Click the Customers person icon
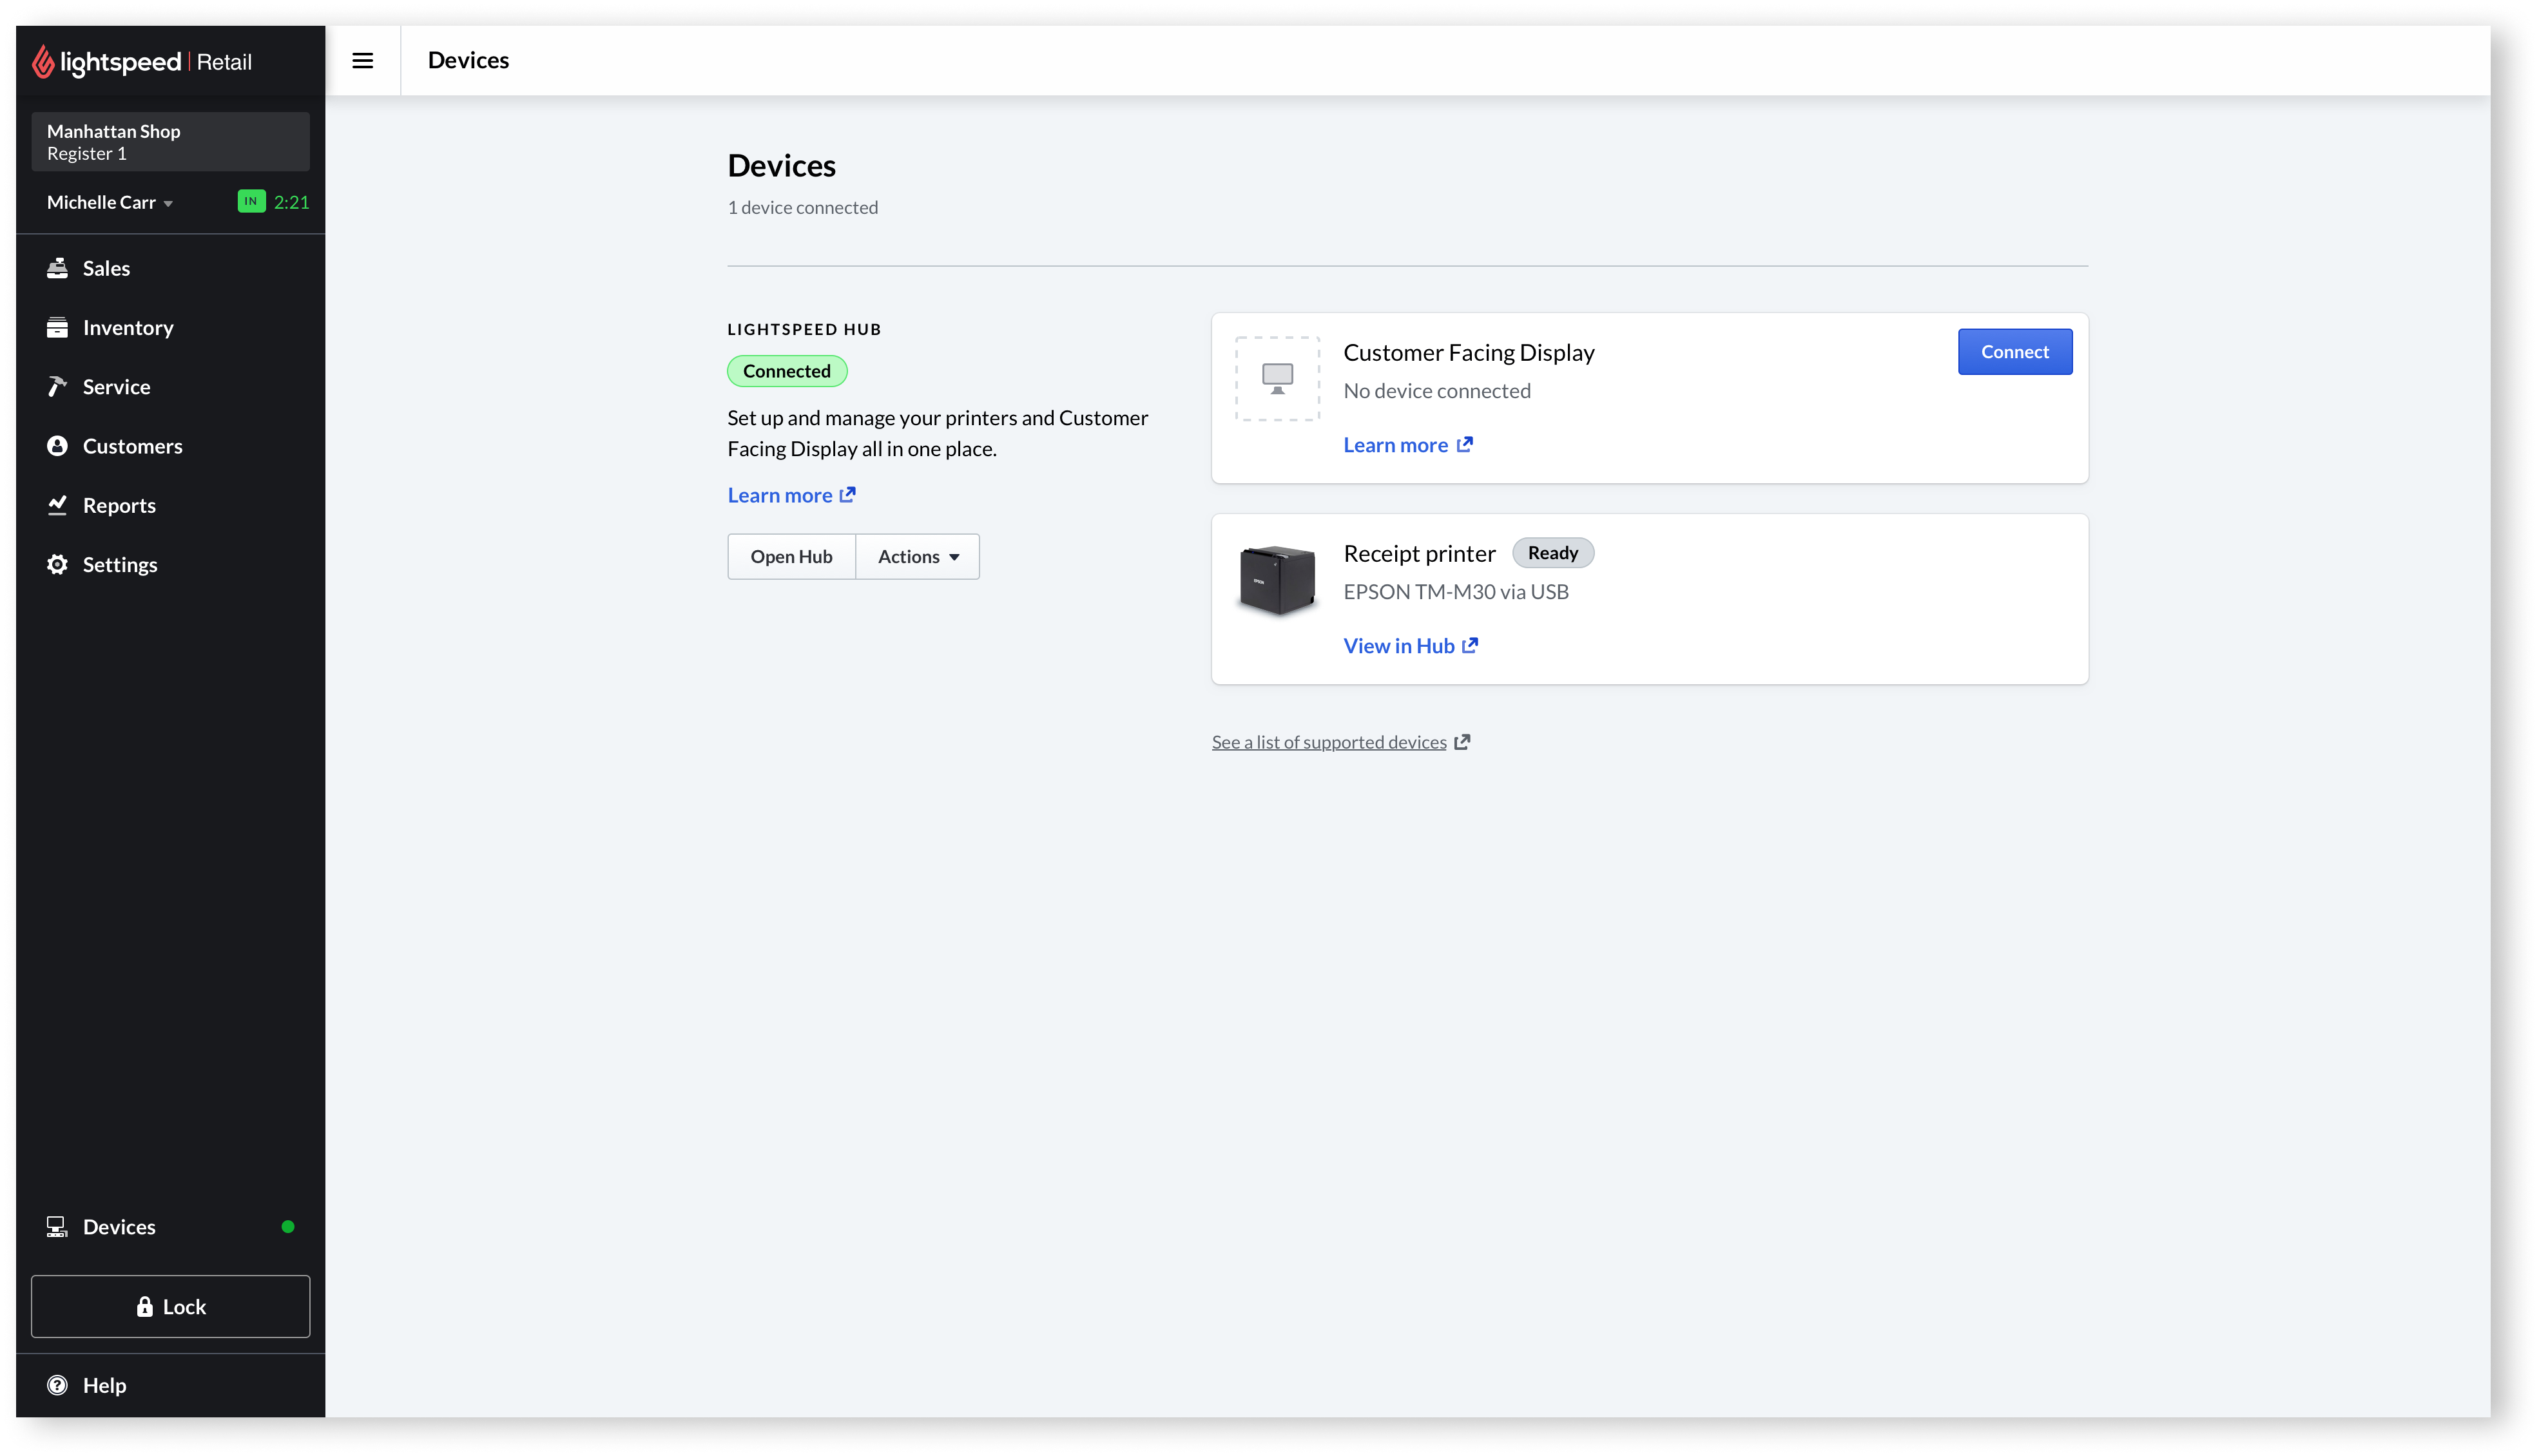The height and width of the screenshot is (1456, 2539). pyautogui.click(x=57, y=446)
